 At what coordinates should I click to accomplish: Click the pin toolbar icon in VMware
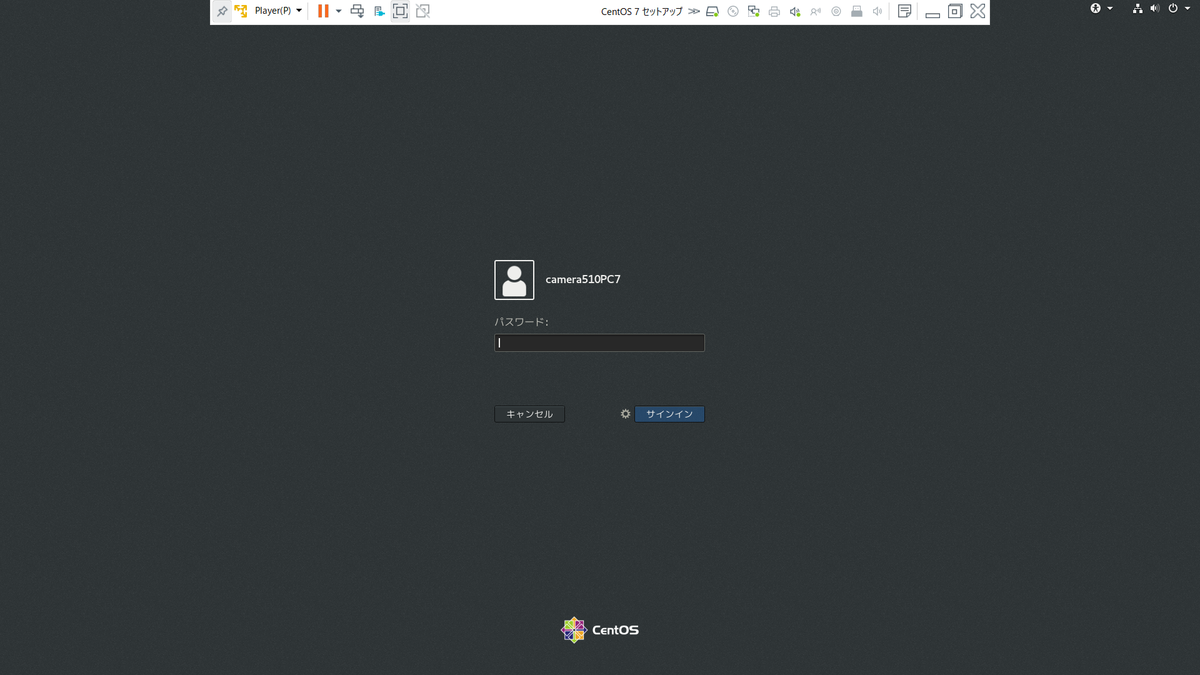pos(221,11)
